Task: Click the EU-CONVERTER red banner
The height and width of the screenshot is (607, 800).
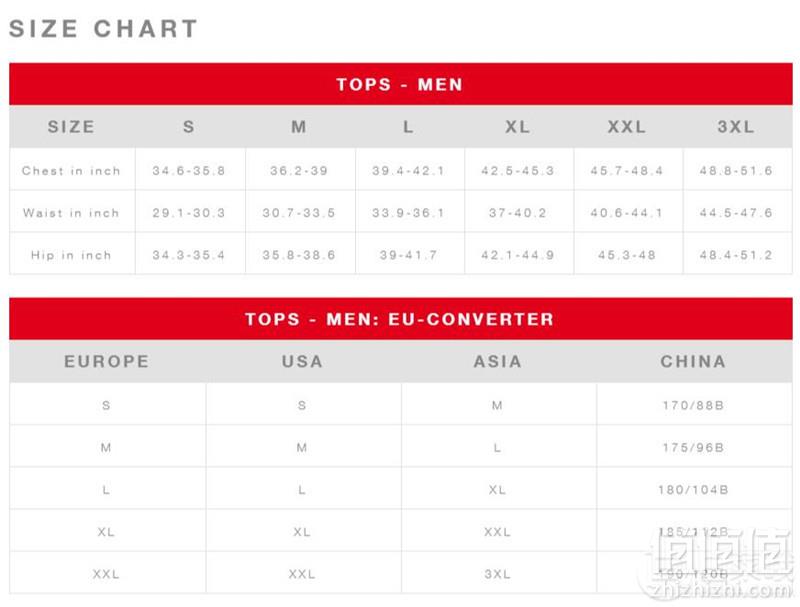Action: 401,319
